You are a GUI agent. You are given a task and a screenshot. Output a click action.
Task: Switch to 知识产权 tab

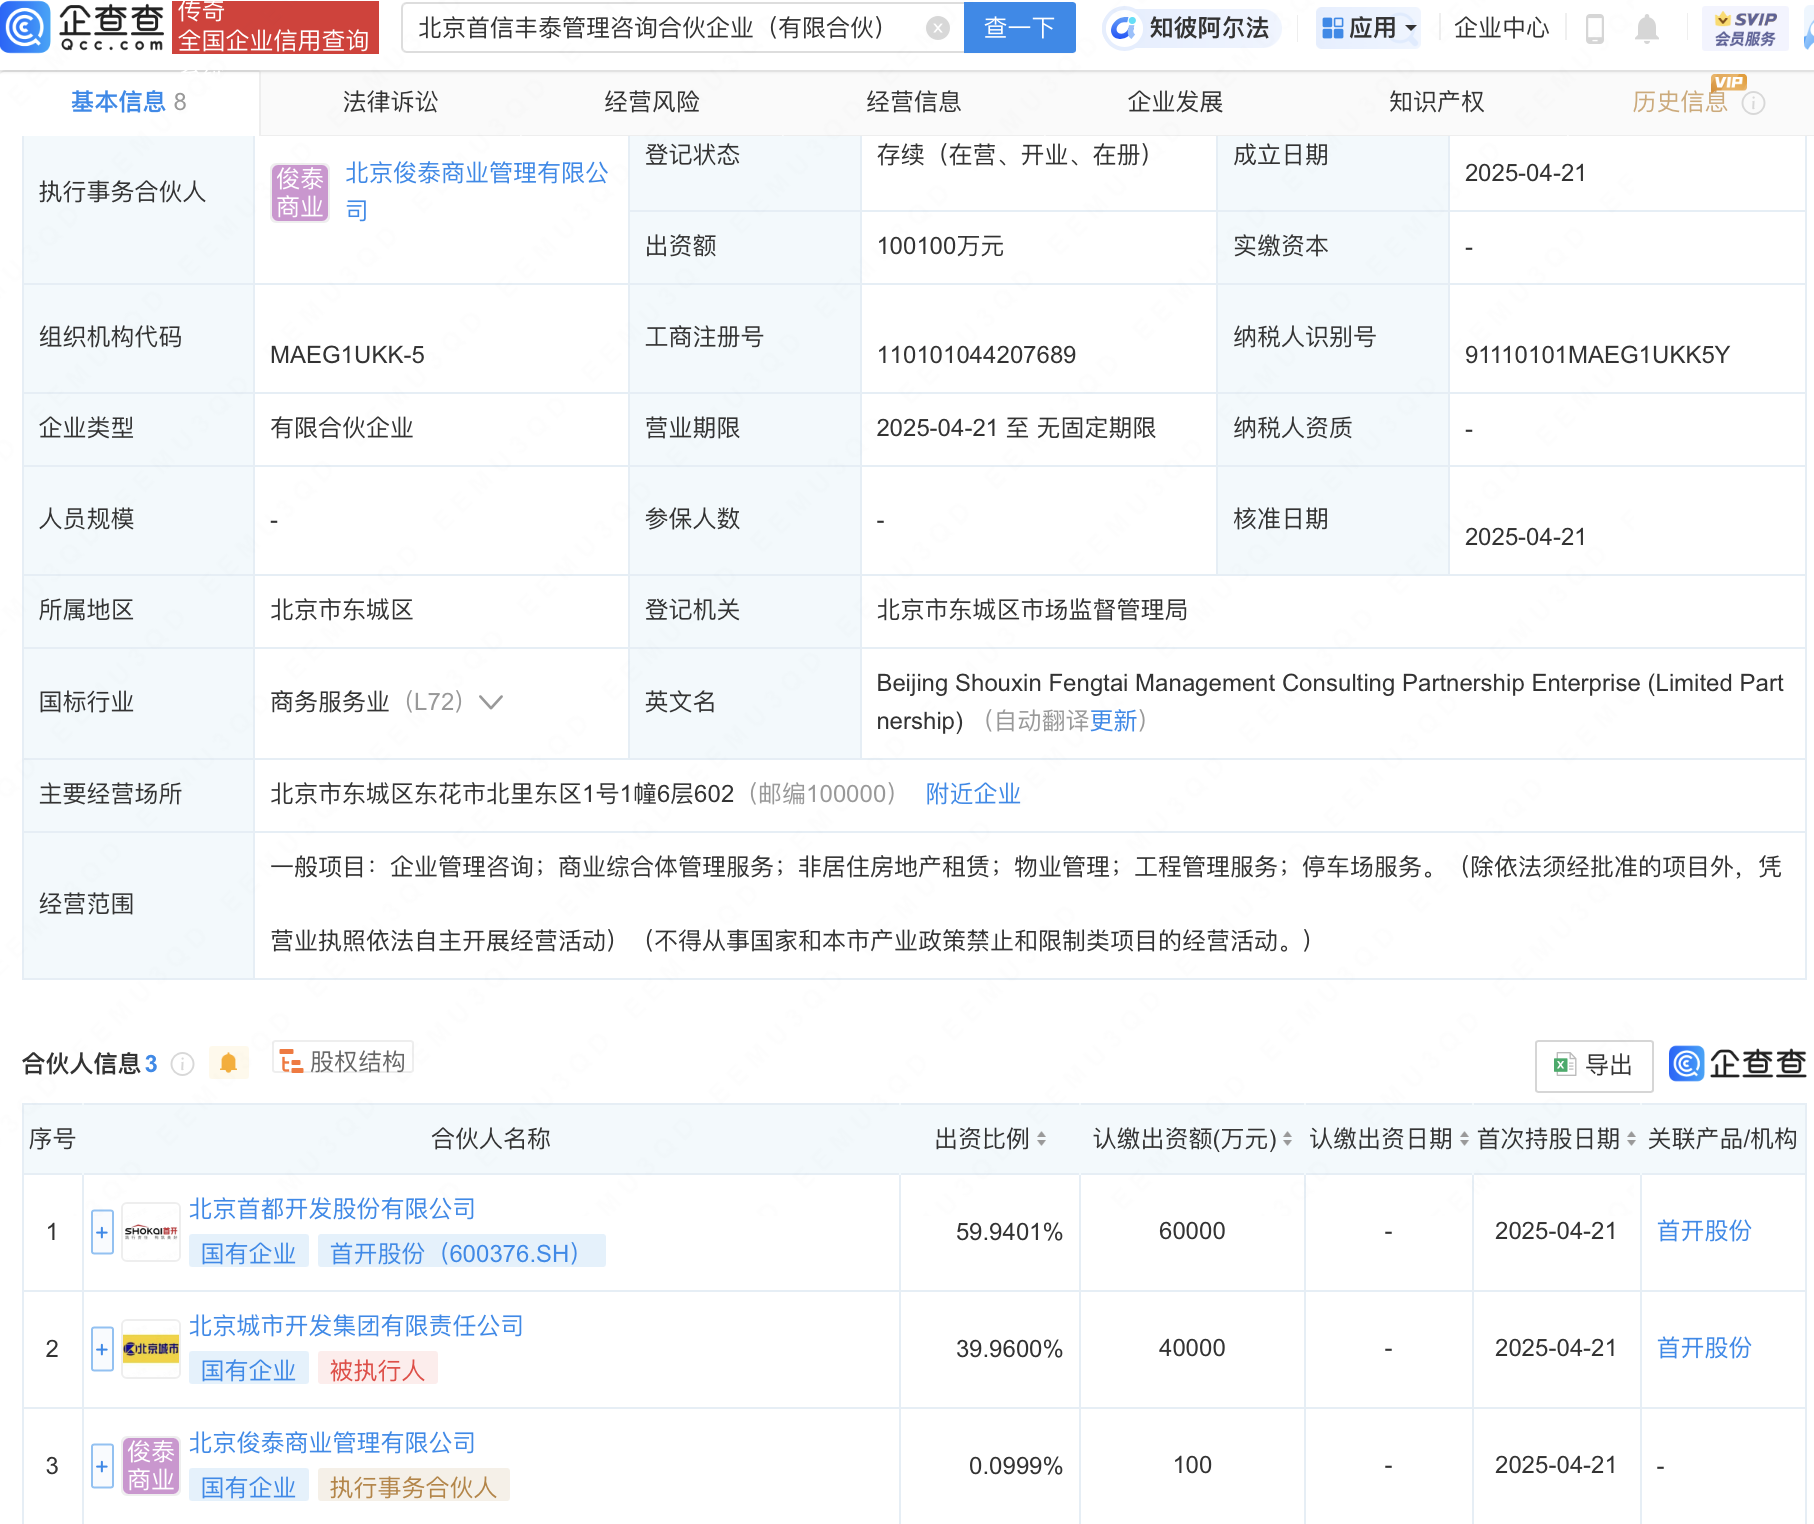[x=1436, y=102]
